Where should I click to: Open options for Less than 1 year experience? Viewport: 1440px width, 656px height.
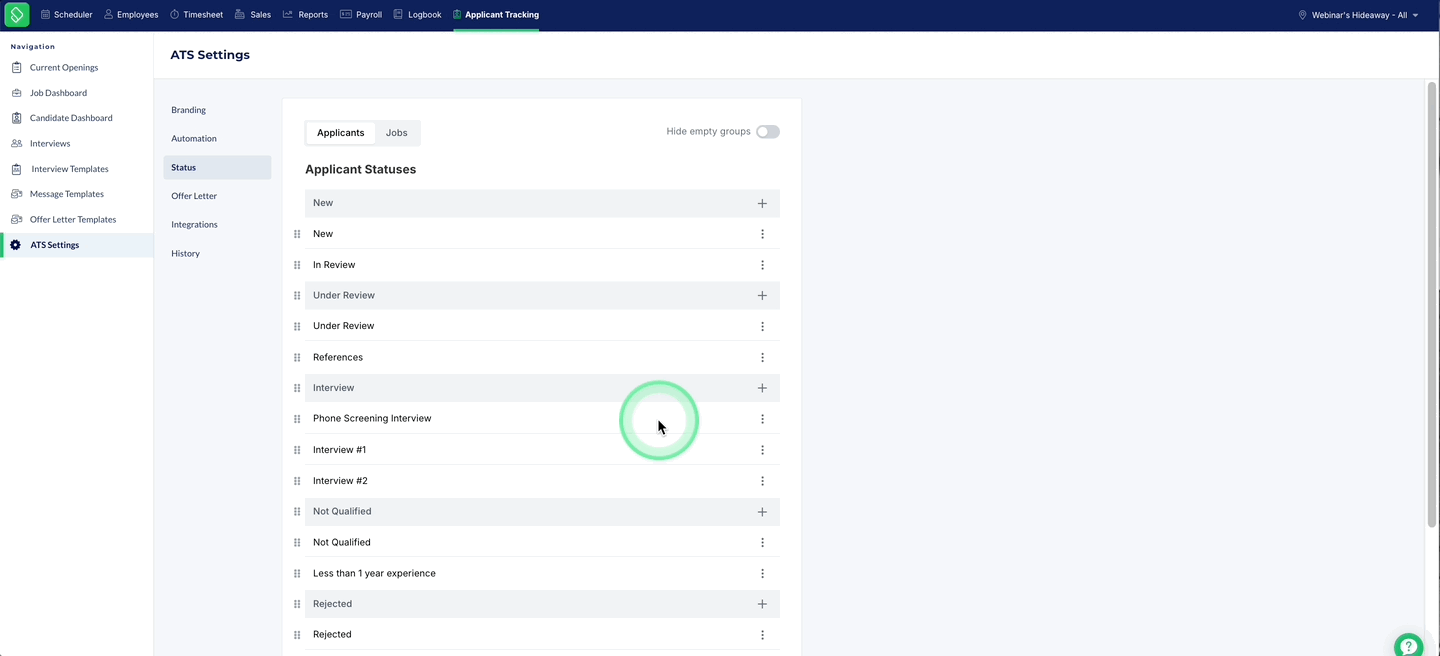[762, 574]
